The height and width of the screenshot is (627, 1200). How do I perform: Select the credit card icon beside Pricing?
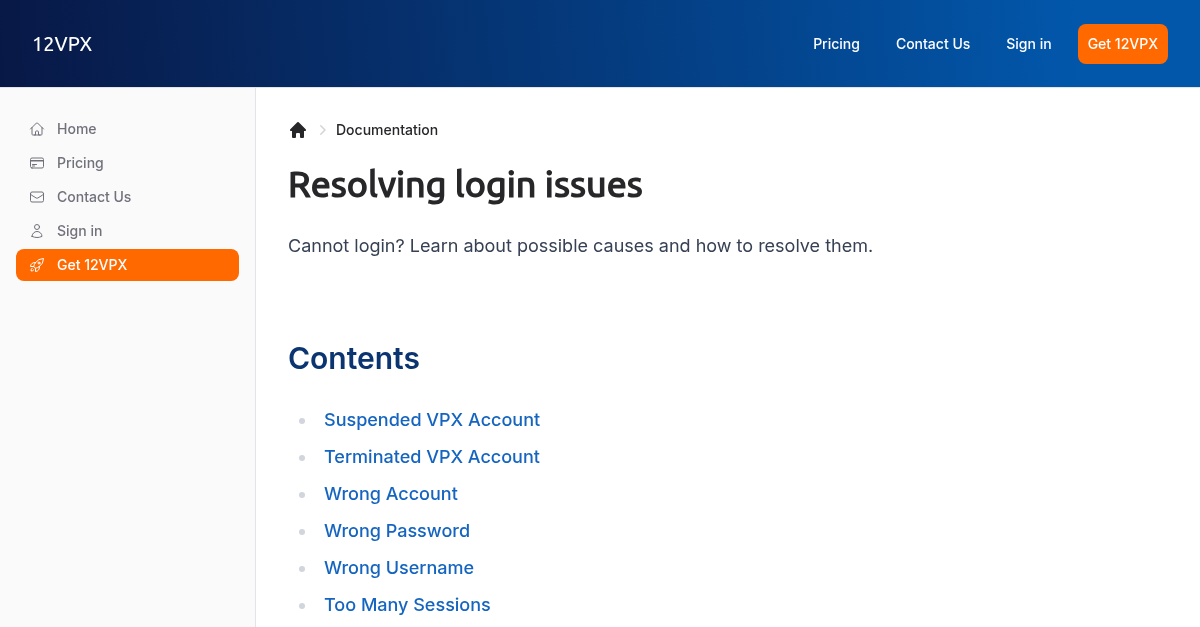[36, 163]
